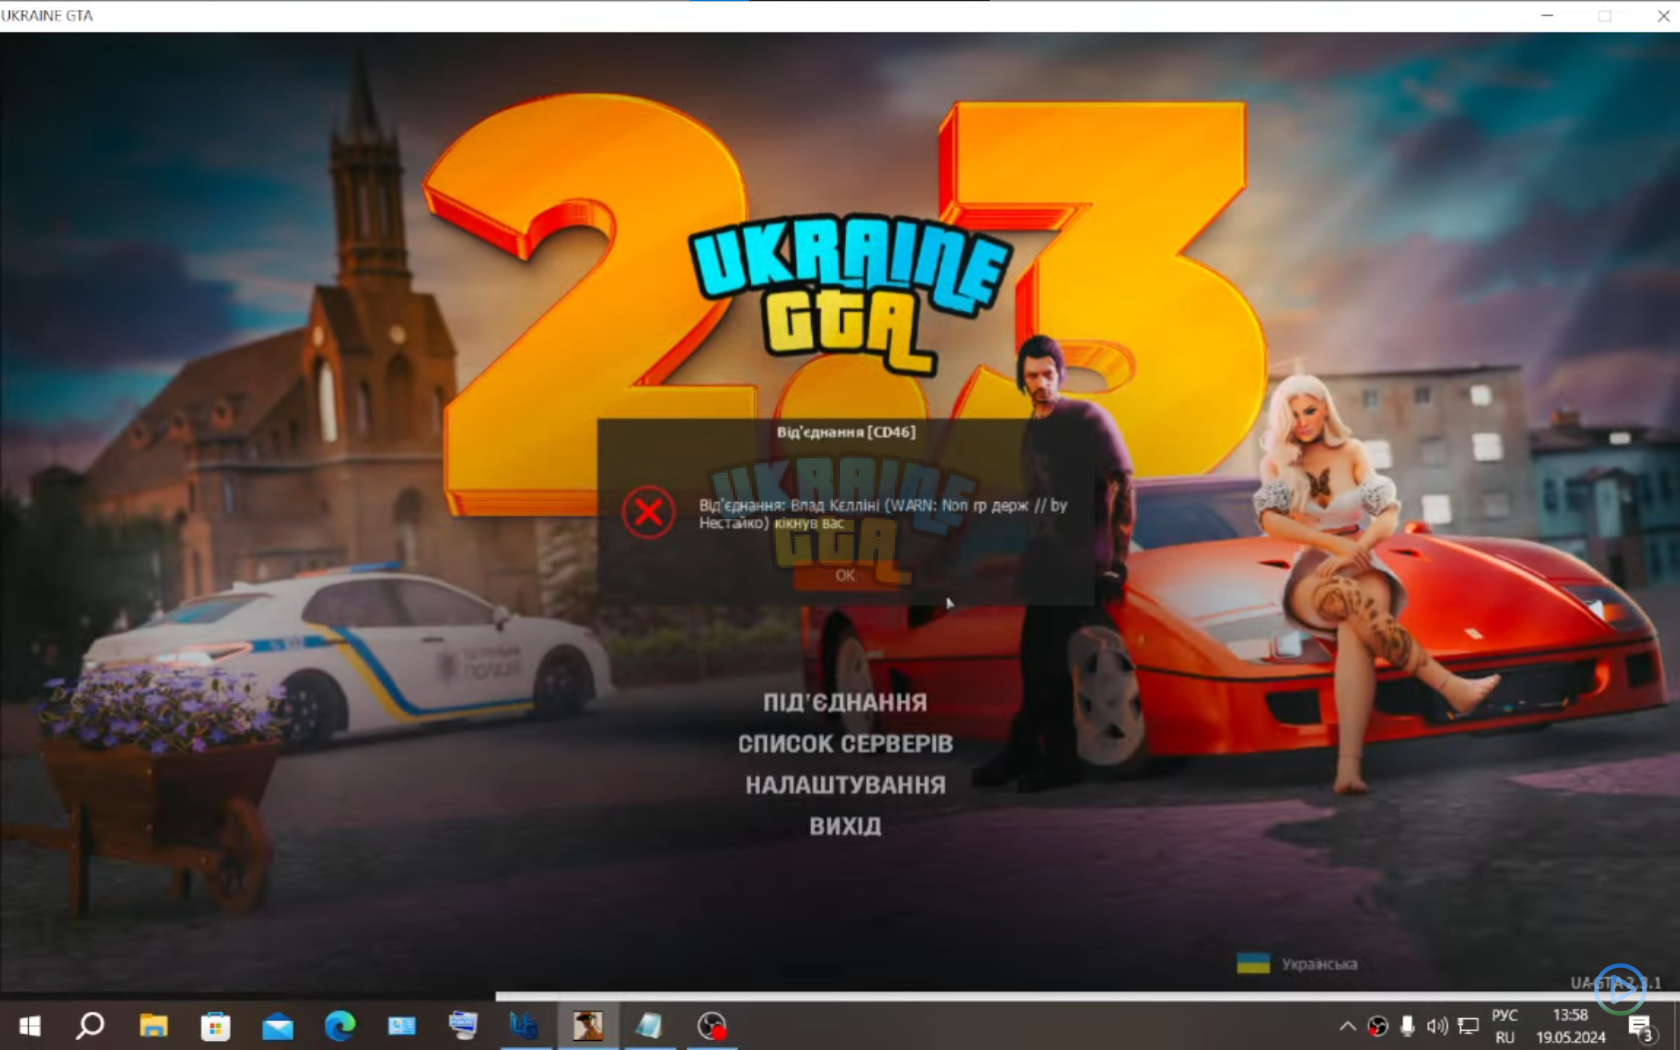
Task: Launch Microsoft Store from taskbar
Action: click(x=215, y=1026)
